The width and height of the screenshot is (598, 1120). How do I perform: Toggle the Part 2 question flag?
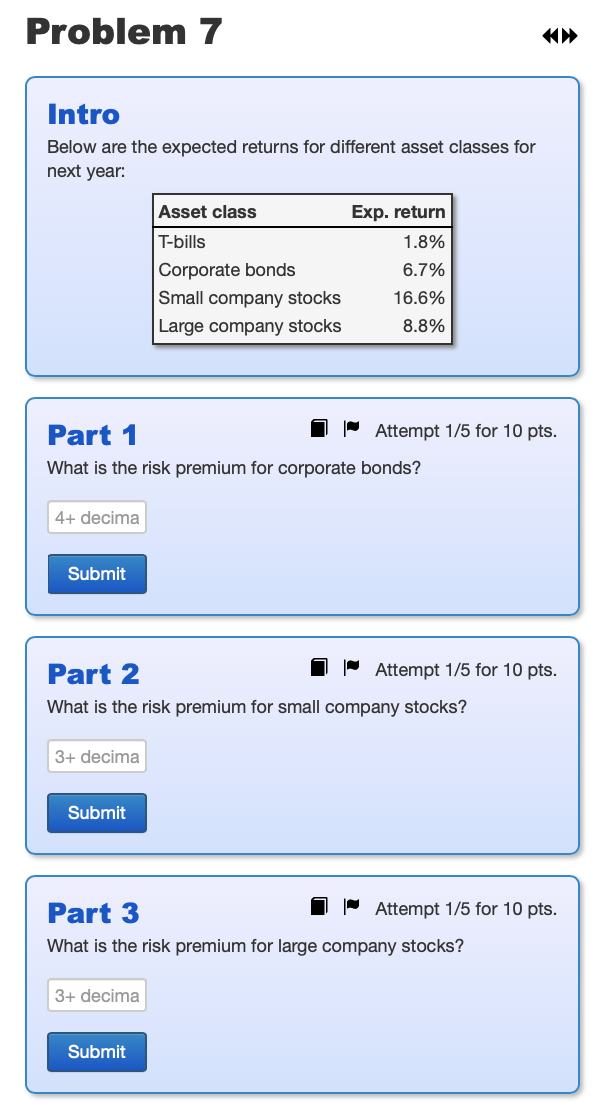pos(351,666)
